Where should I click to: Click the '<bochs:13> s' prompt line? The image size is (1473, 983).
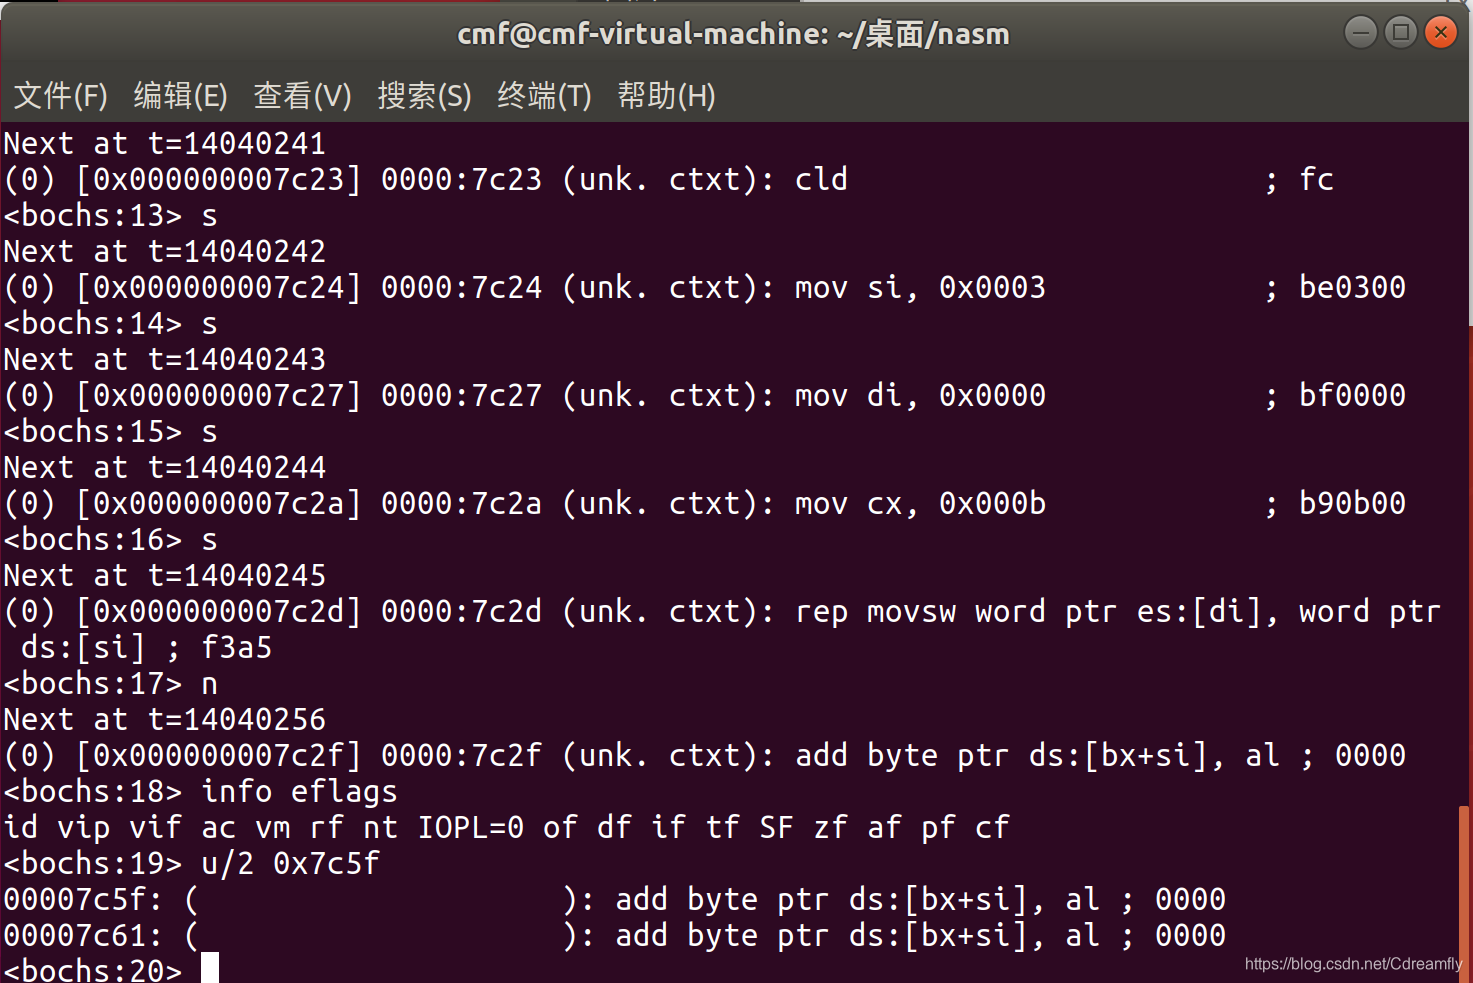coord(110,215)
